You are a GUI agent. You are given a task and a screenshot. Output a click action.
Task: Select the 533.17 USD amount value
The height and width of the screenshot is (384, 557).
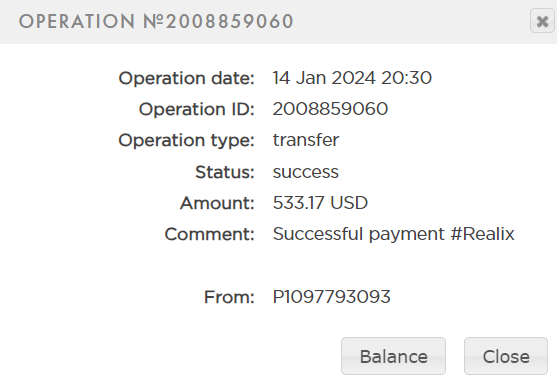[x=320, y=203]
